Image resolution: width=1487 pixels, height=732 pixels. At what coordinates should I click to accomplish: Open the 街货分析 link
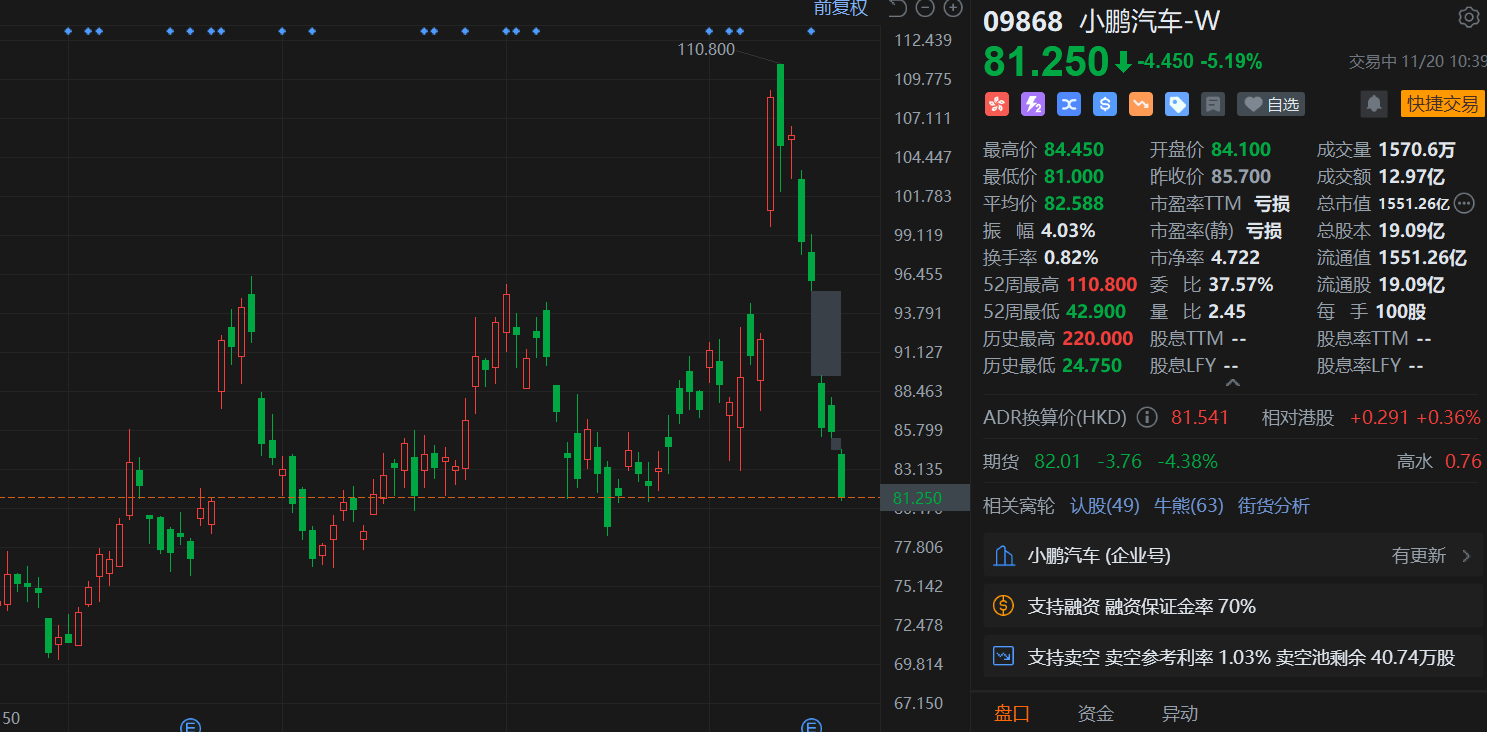1273,506
